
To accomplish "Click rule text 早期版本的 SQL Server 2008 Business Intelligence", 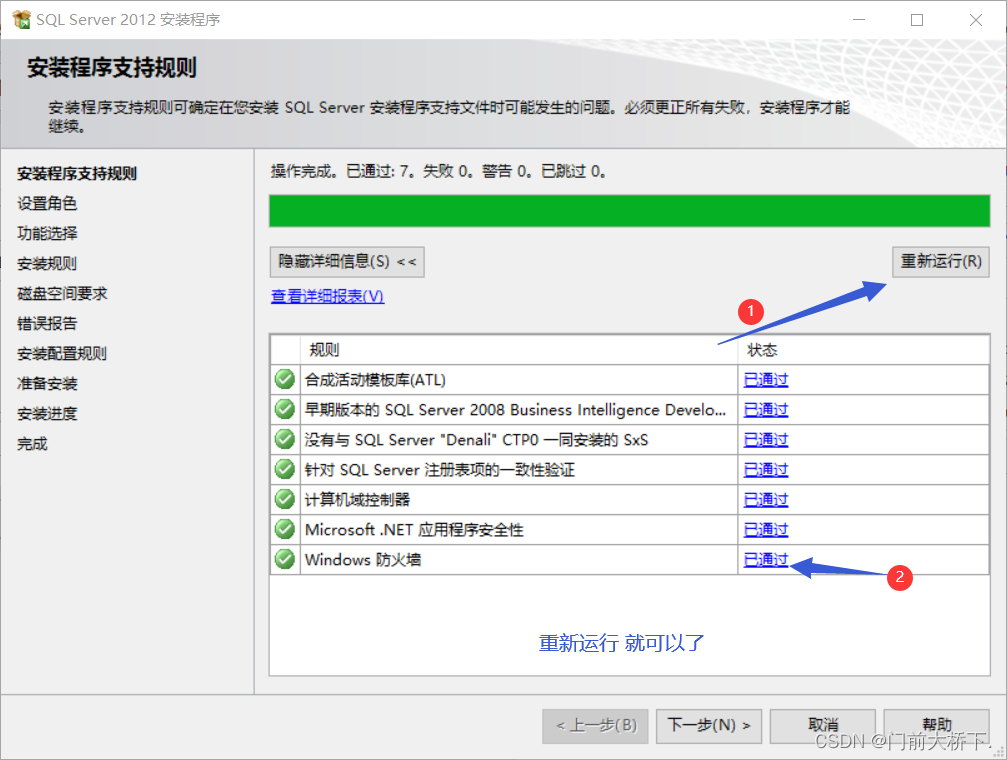I will [515, 410].
